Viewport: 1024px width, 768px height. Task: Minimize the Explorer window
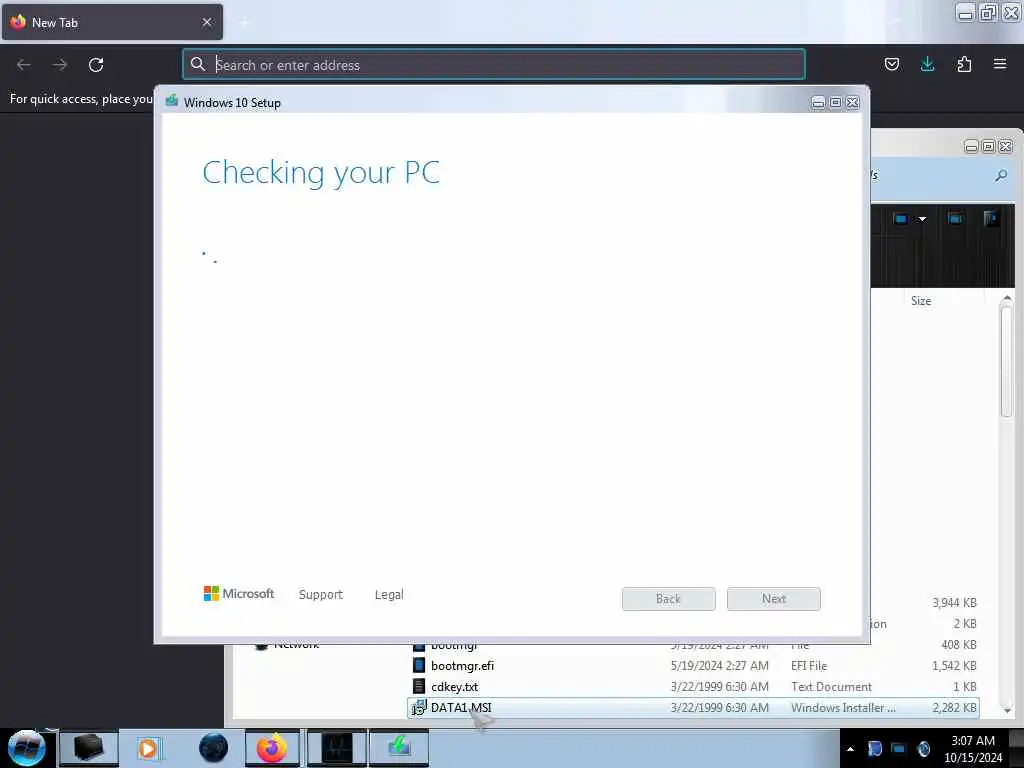pos(971,147)
